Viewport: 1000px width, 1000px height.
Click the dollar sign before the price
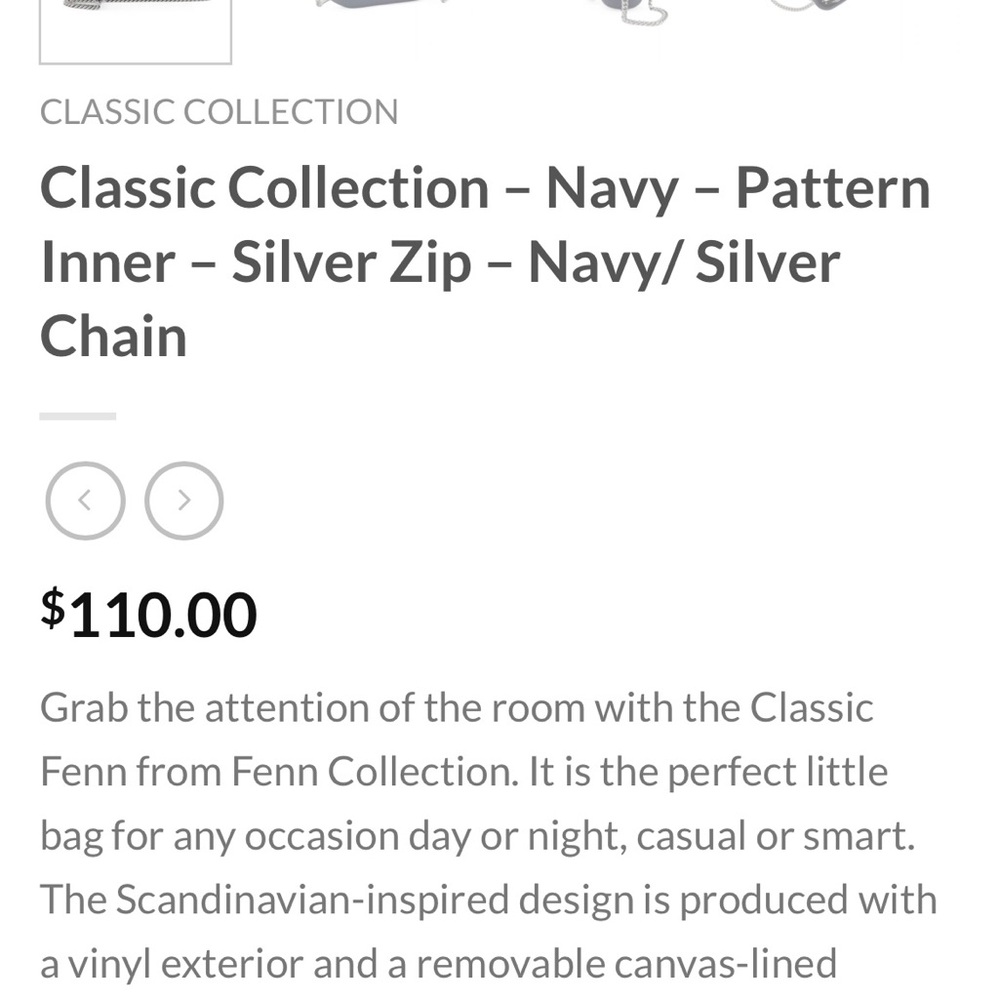point(52,607)
